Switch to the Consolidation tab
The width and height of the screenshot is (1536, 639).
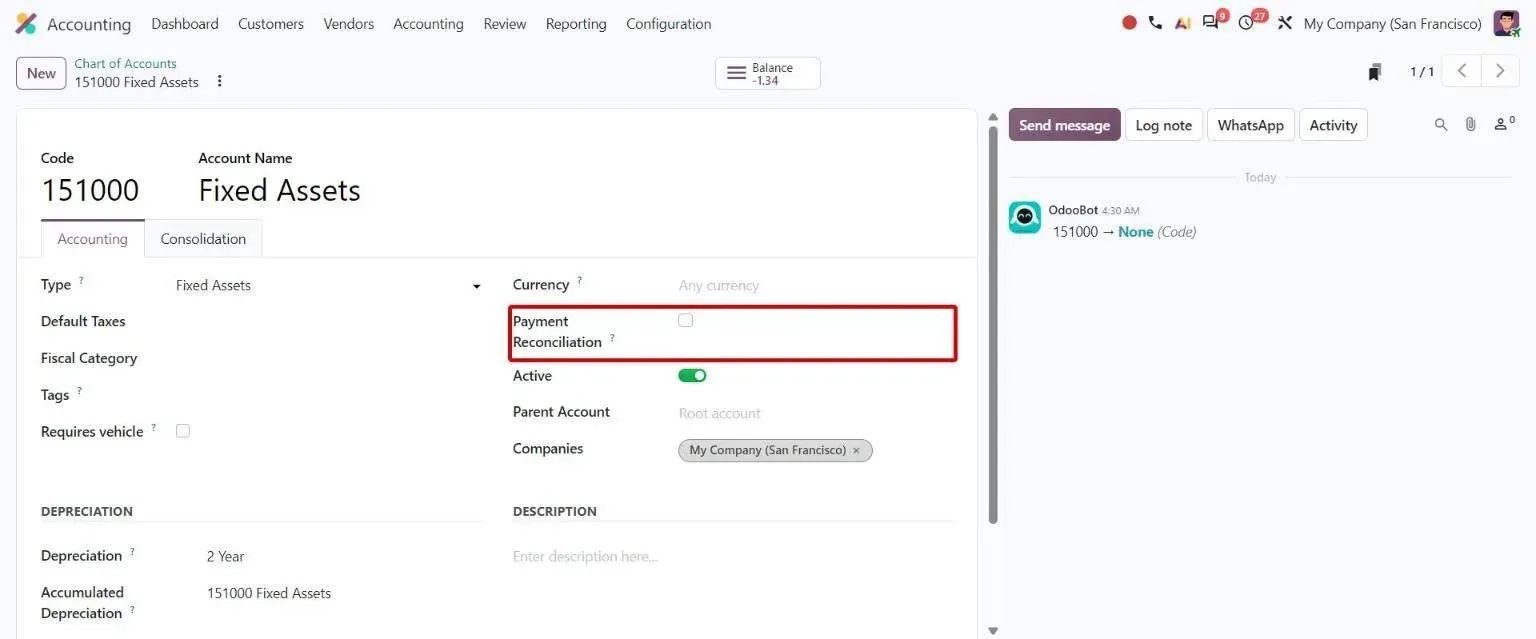(203, 239)
